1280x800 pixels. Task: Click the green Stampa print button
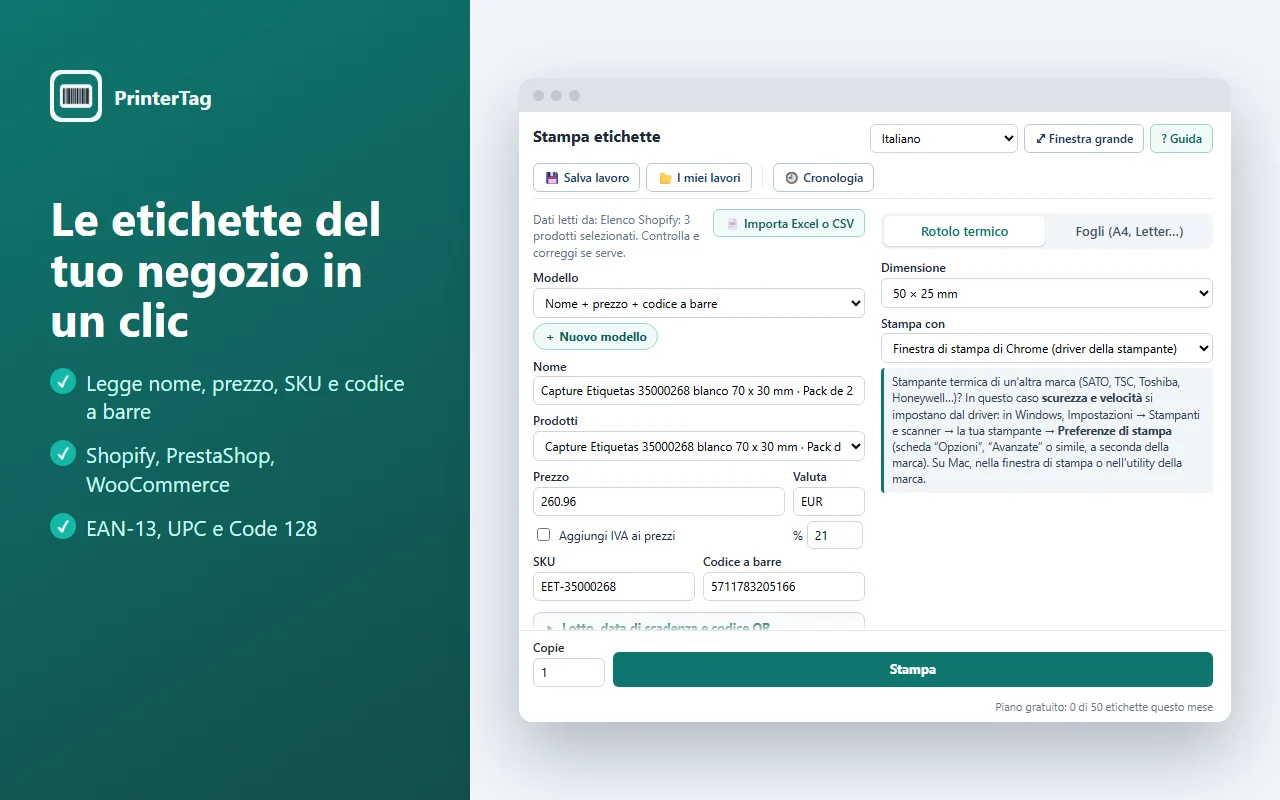913,670
